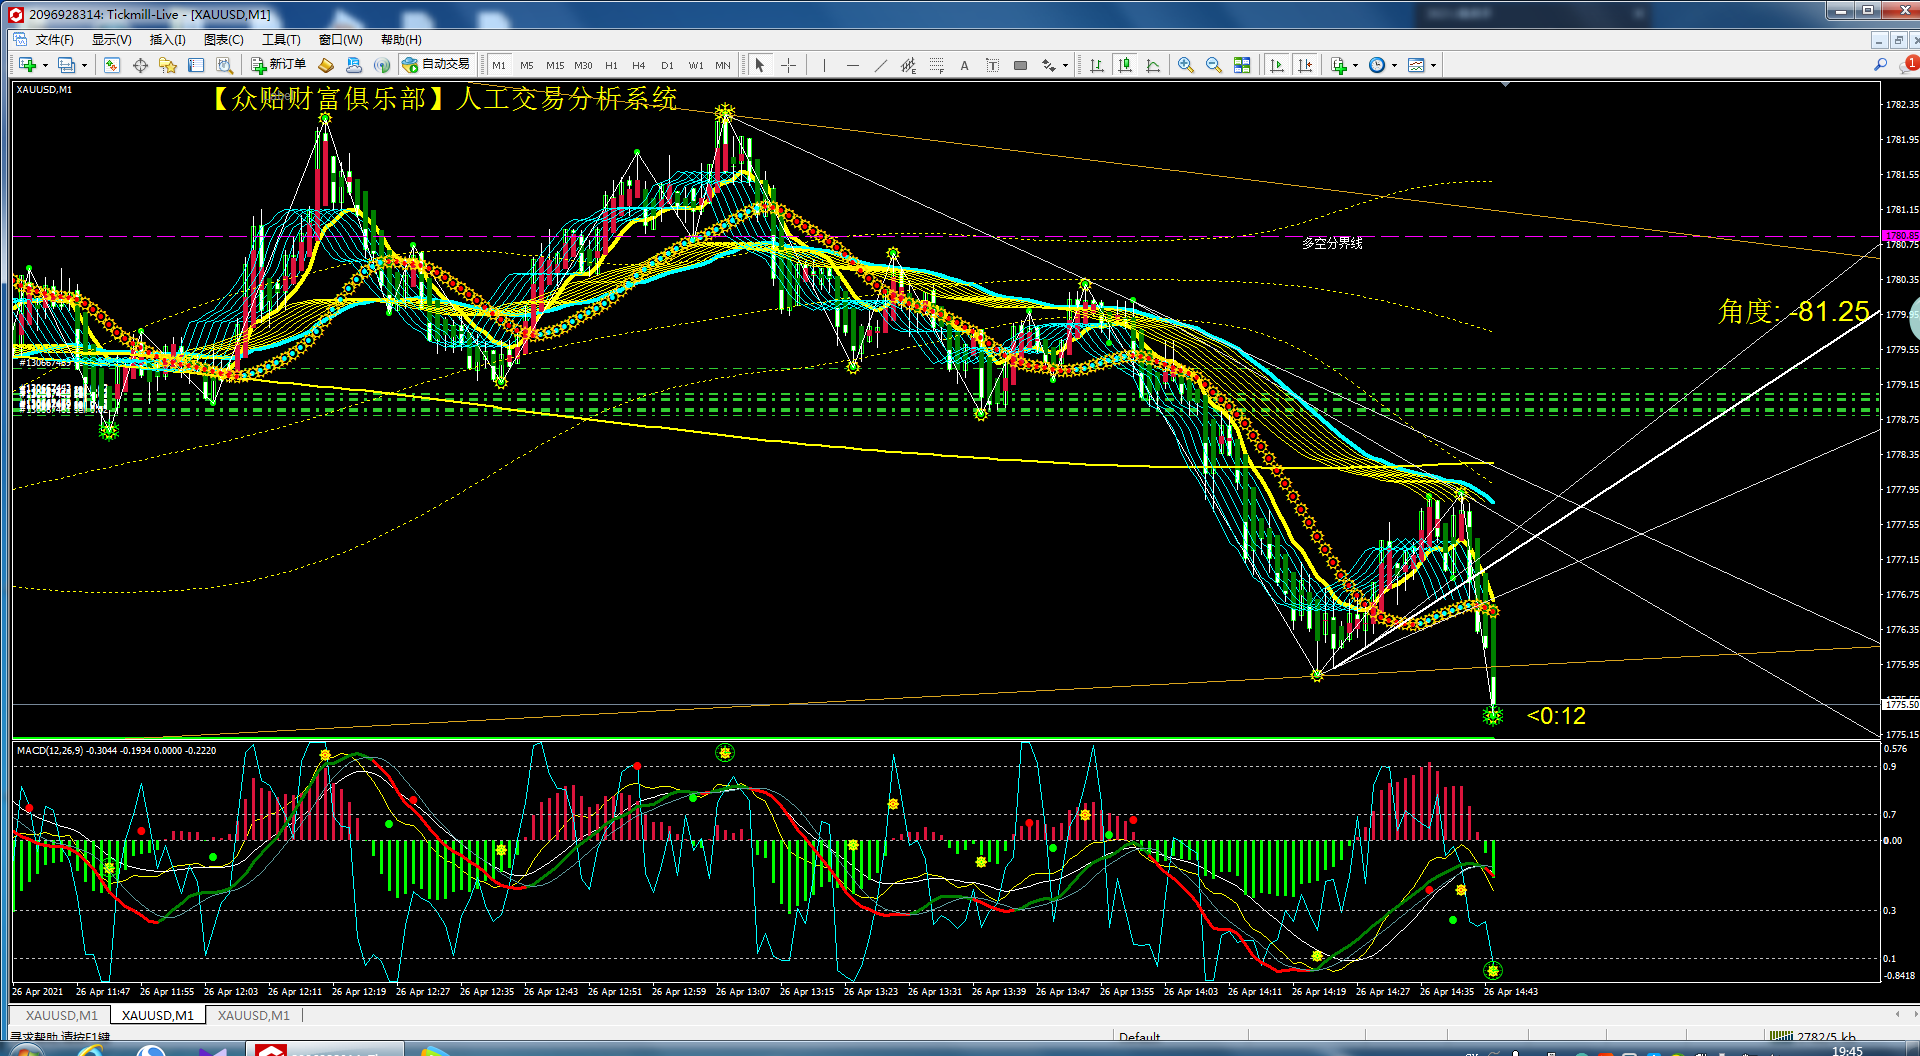Screen dimensions: 1920x1056
Task: Switch to the third XAUUSD,M1 chart tab
Action: click(x=254, y=1015)
